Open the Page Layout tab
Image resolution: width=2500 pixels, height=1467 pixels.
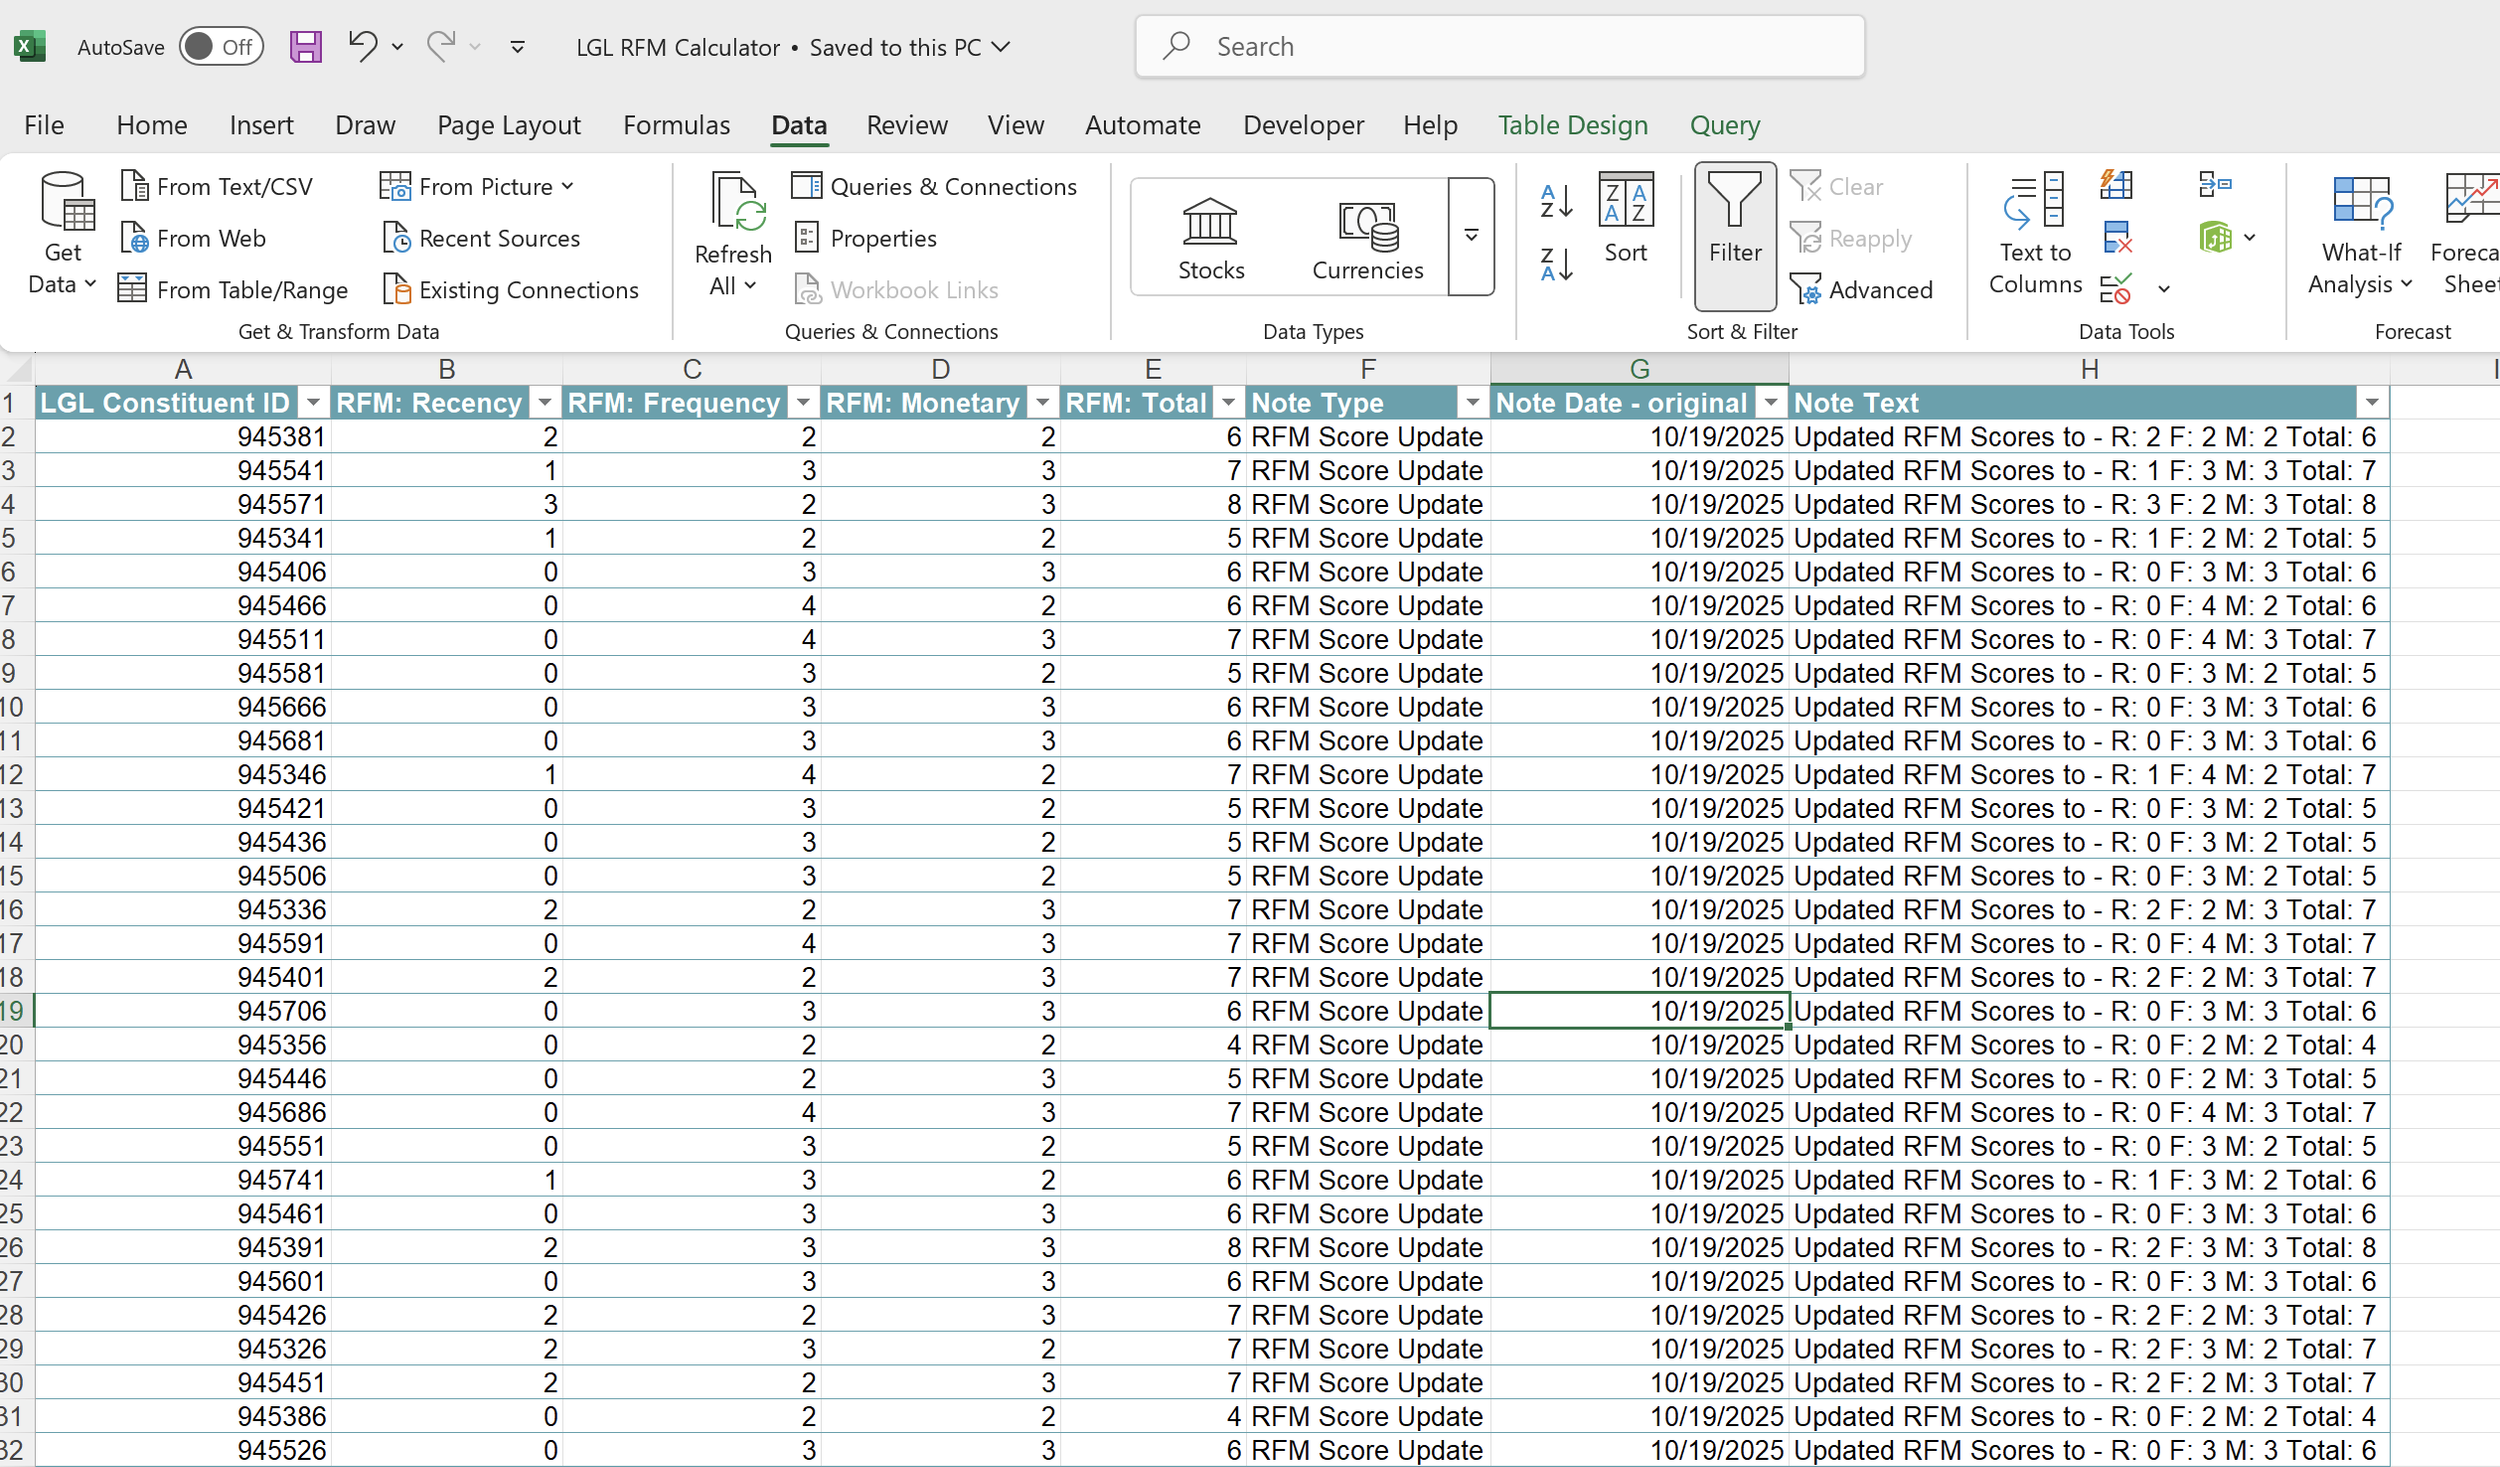[x=509, y=125]
